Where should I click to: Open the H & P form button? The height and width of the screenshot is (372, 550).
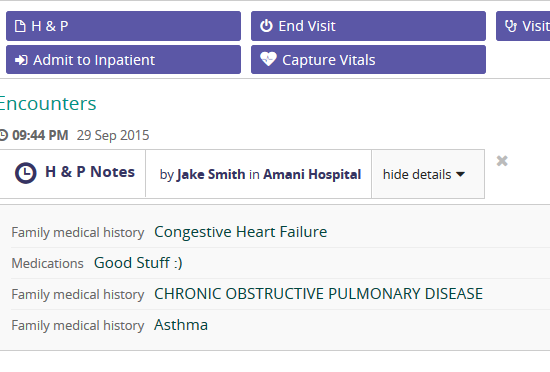(x=123, y=26)
